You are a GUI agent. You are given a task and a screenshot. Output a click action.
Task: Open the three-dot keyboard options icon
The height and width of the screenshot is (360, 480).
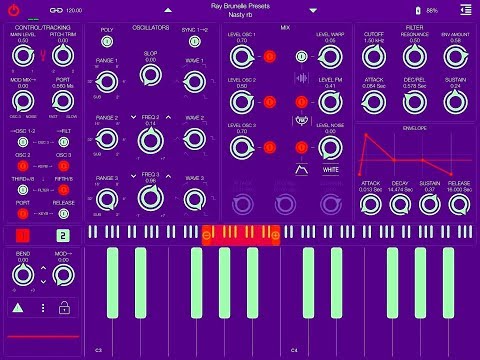coord(43,308)
